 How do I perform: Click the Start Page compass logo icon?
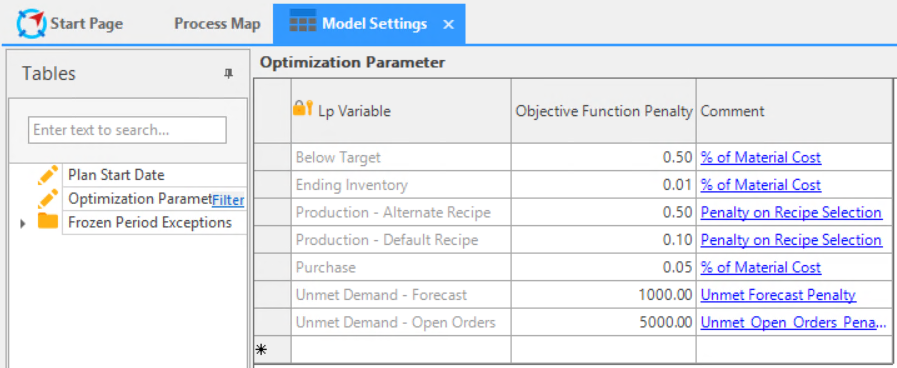click(x=31, y=23)
